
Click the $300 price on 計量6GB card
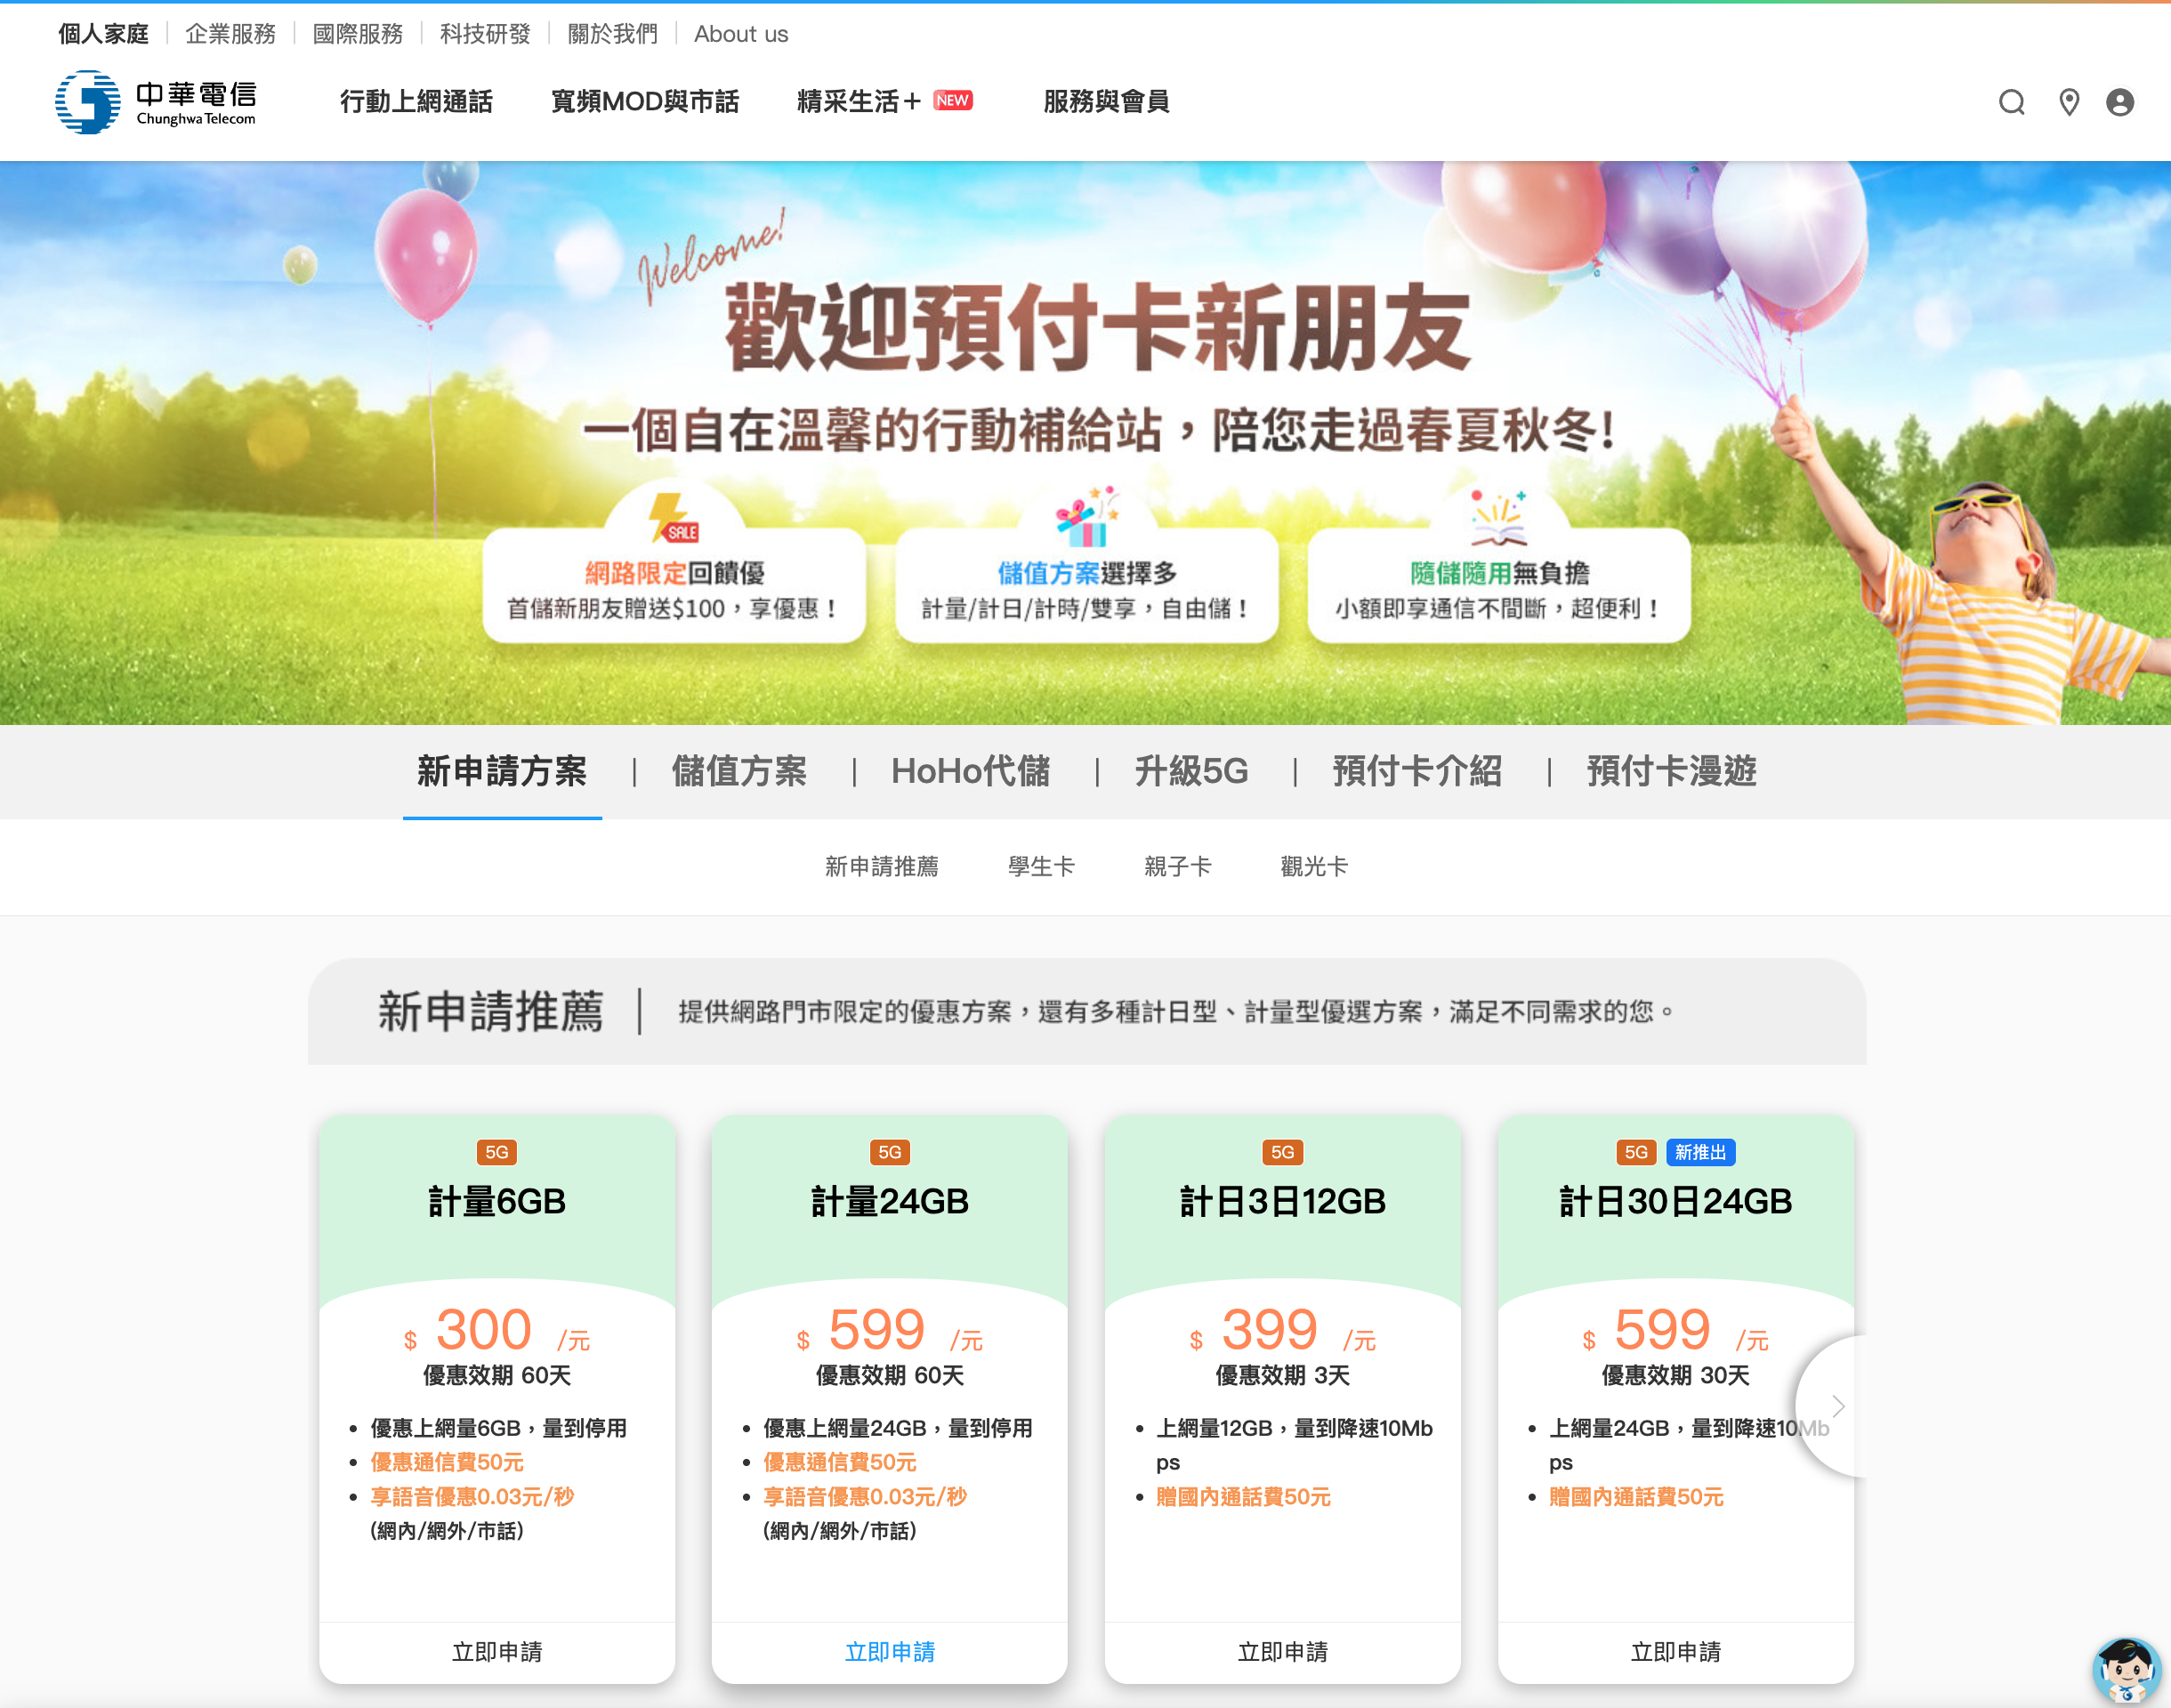tap(497, 1331)
